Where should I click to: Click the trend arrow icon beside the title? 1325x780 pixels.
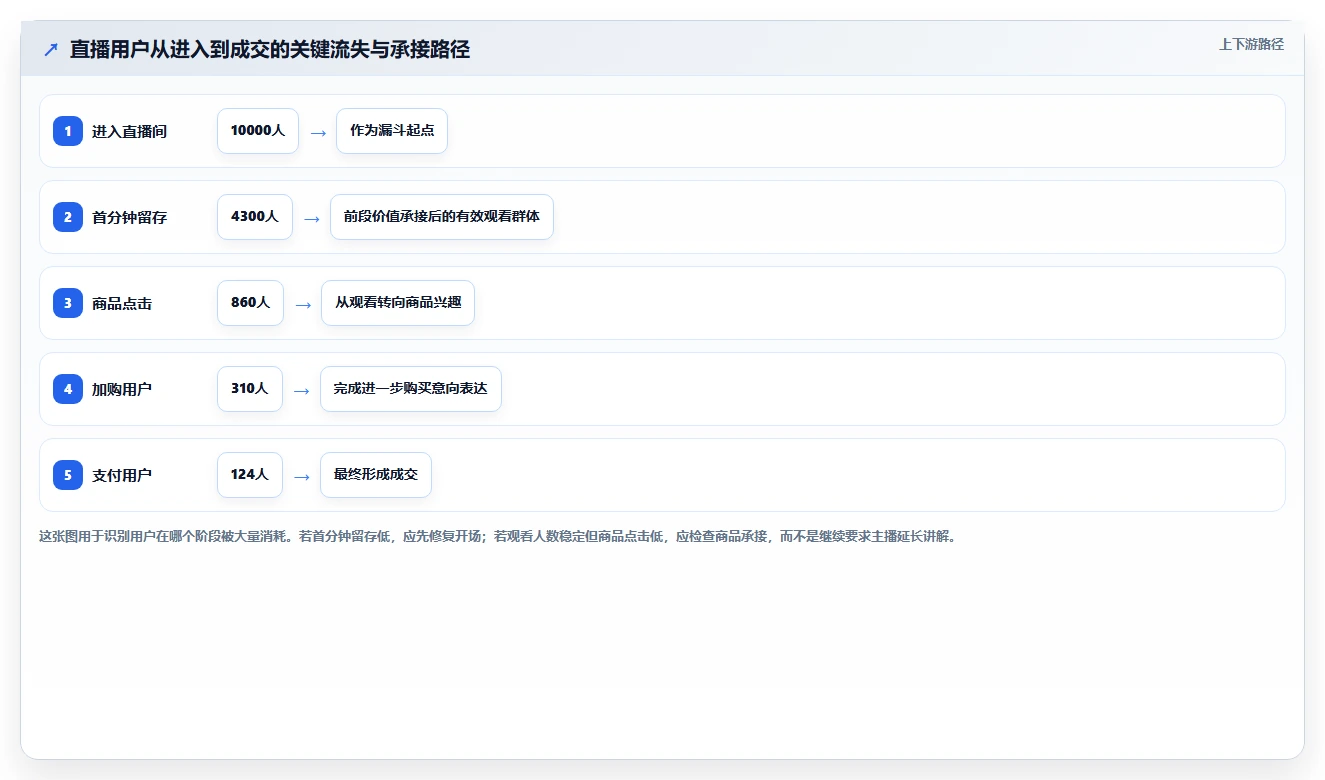(51, 50)
